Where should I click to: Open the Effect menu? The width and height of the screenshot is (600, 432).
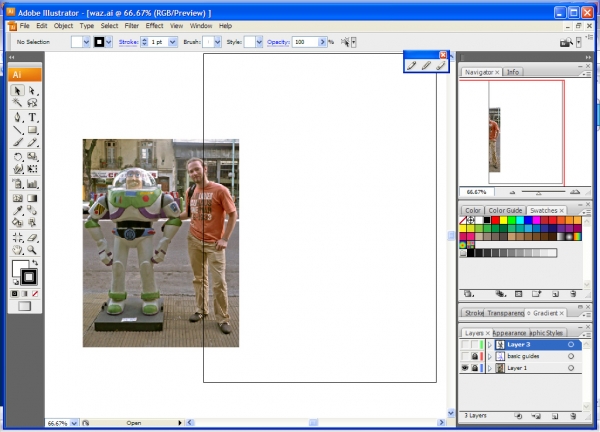[154, 26]
